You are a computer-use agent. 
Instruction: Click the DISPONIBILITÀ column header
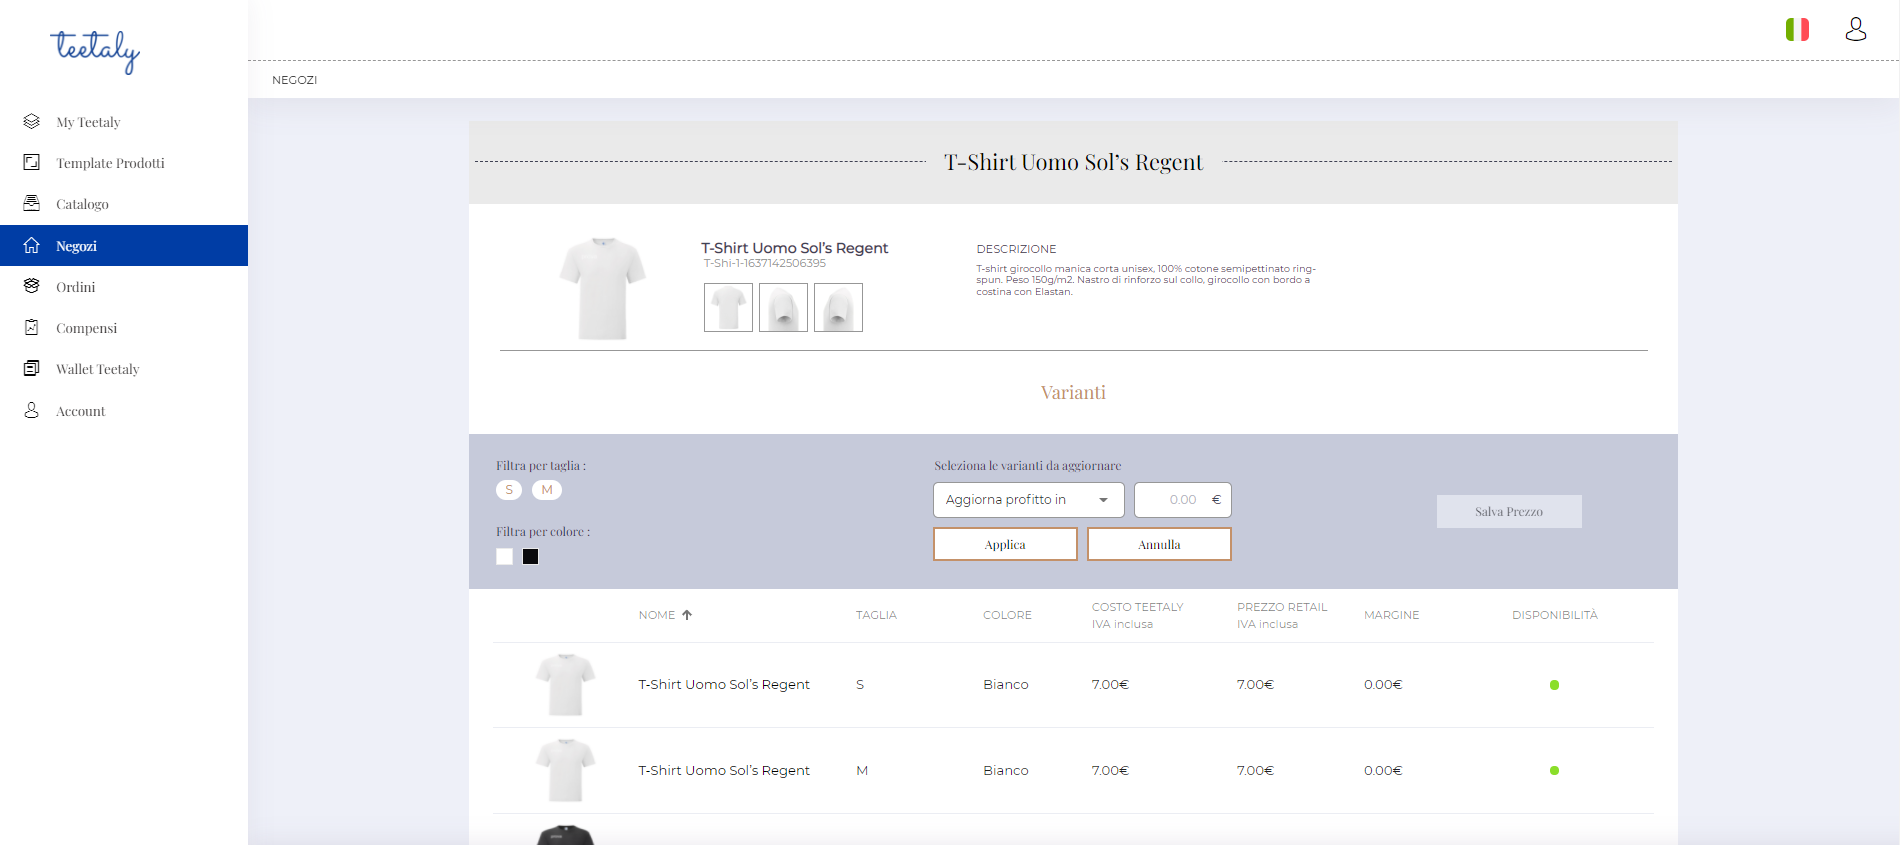(1555, 615)
